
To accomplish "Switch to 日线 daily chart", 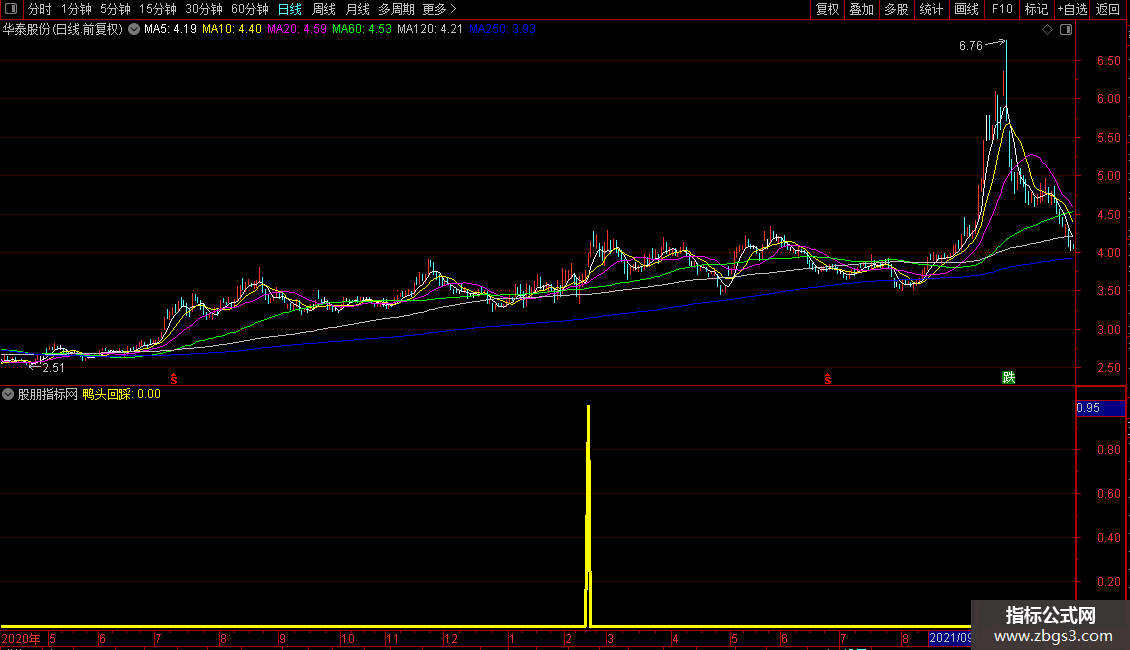I will click(x=290, y=9).
